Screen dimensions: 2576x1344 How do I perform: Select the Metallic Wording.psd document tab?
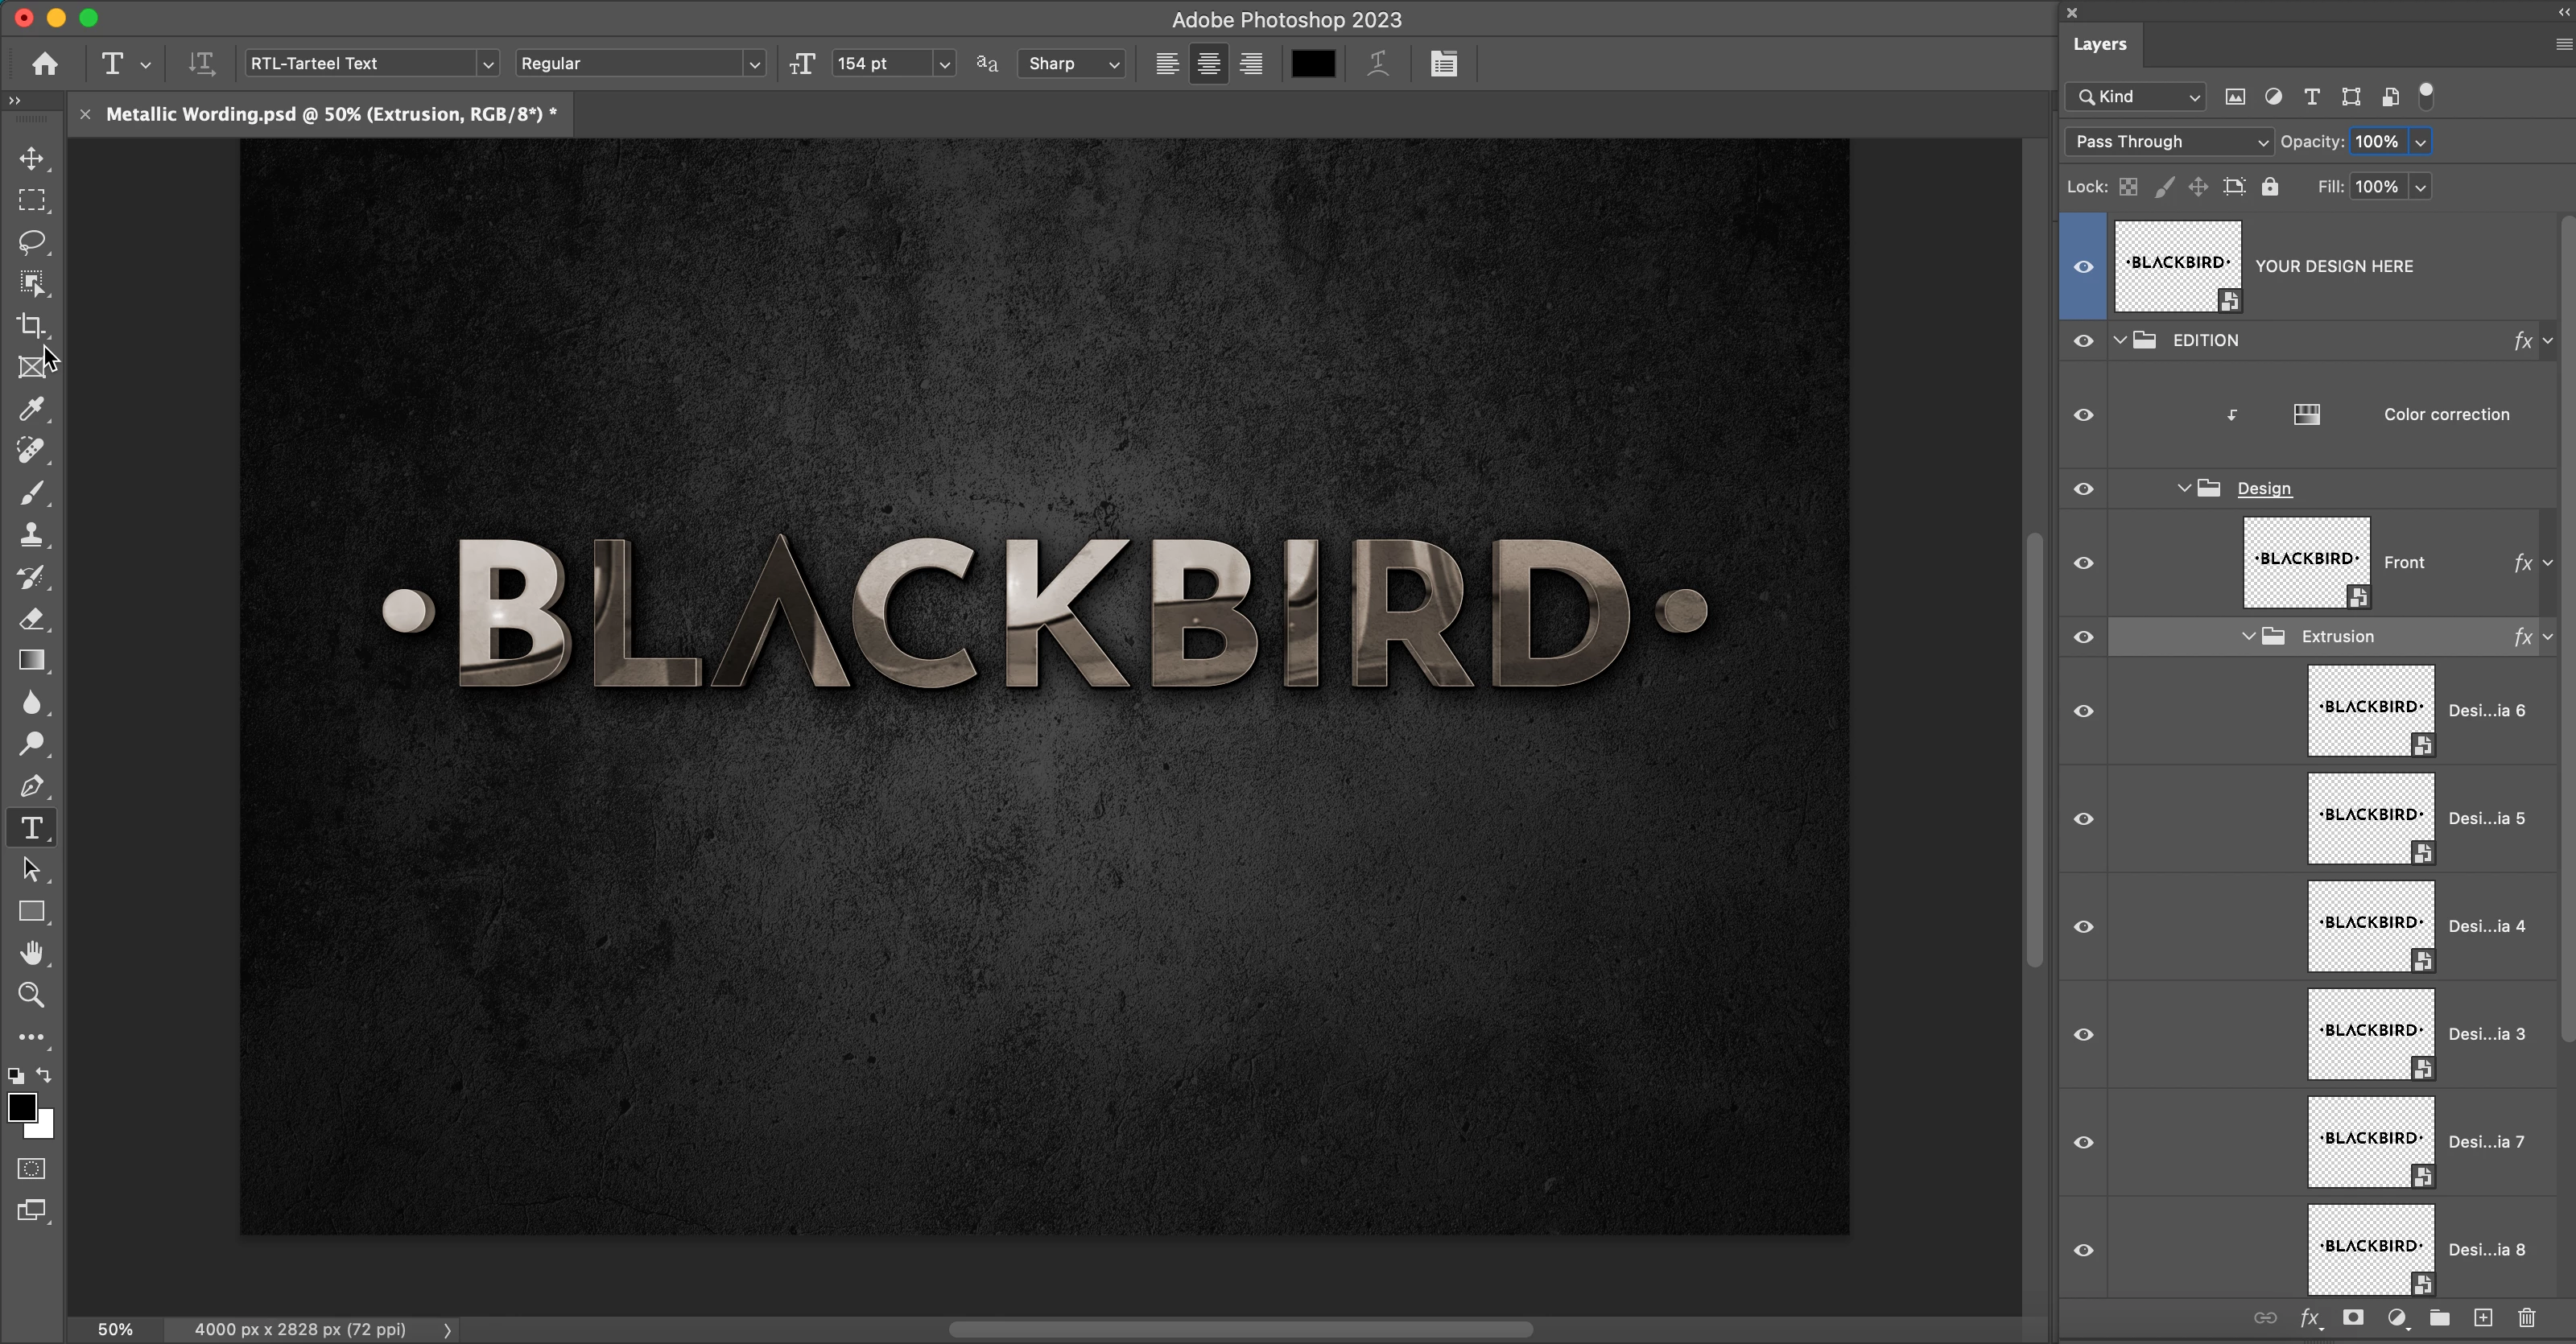pyautogui.click(x=330, y=114)
